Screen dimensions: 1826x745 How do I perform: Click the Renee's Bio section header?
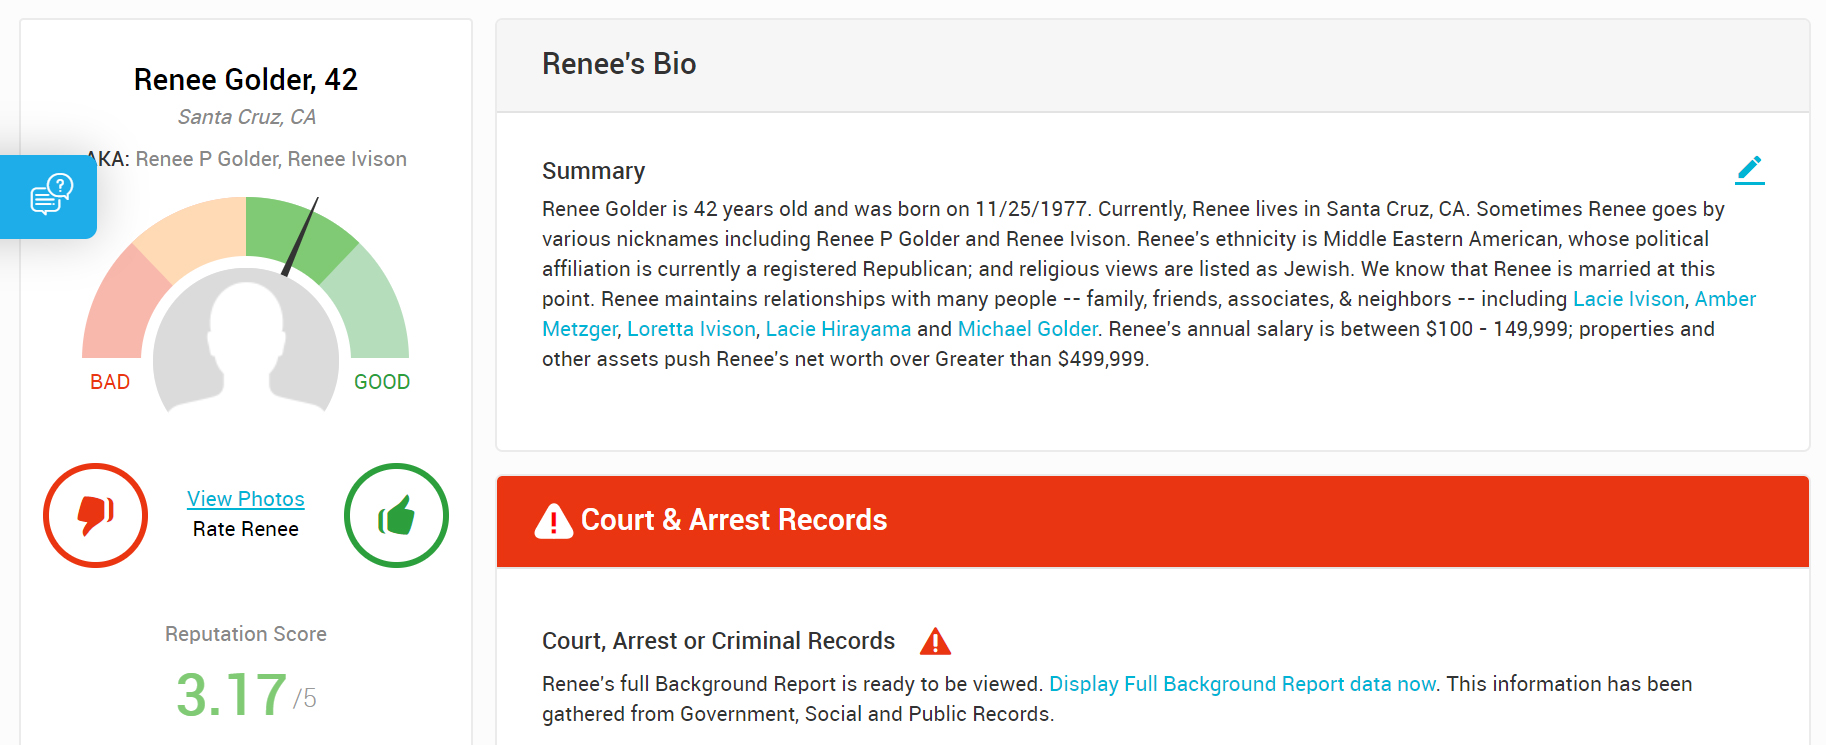pos(619,64)
